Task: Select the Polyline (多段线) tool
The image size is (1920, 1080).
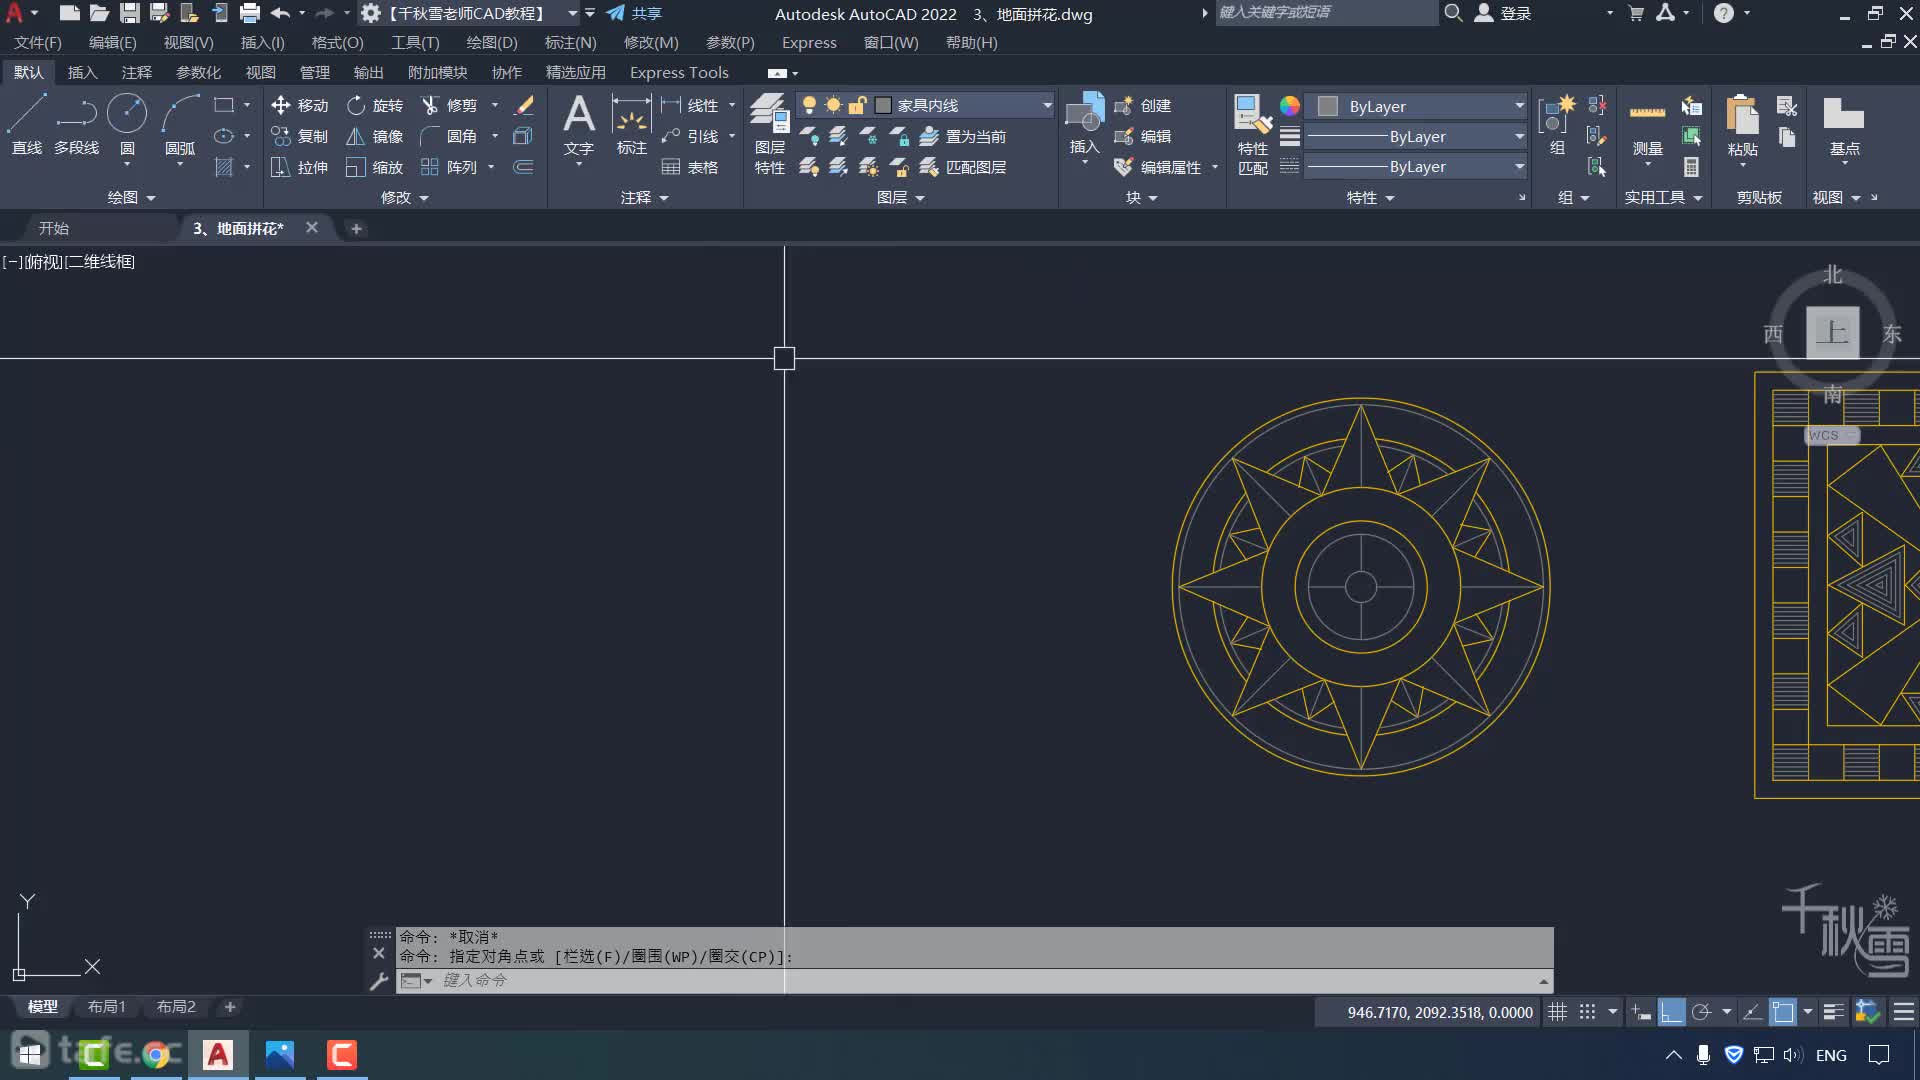Action: (x=76, y=125)
